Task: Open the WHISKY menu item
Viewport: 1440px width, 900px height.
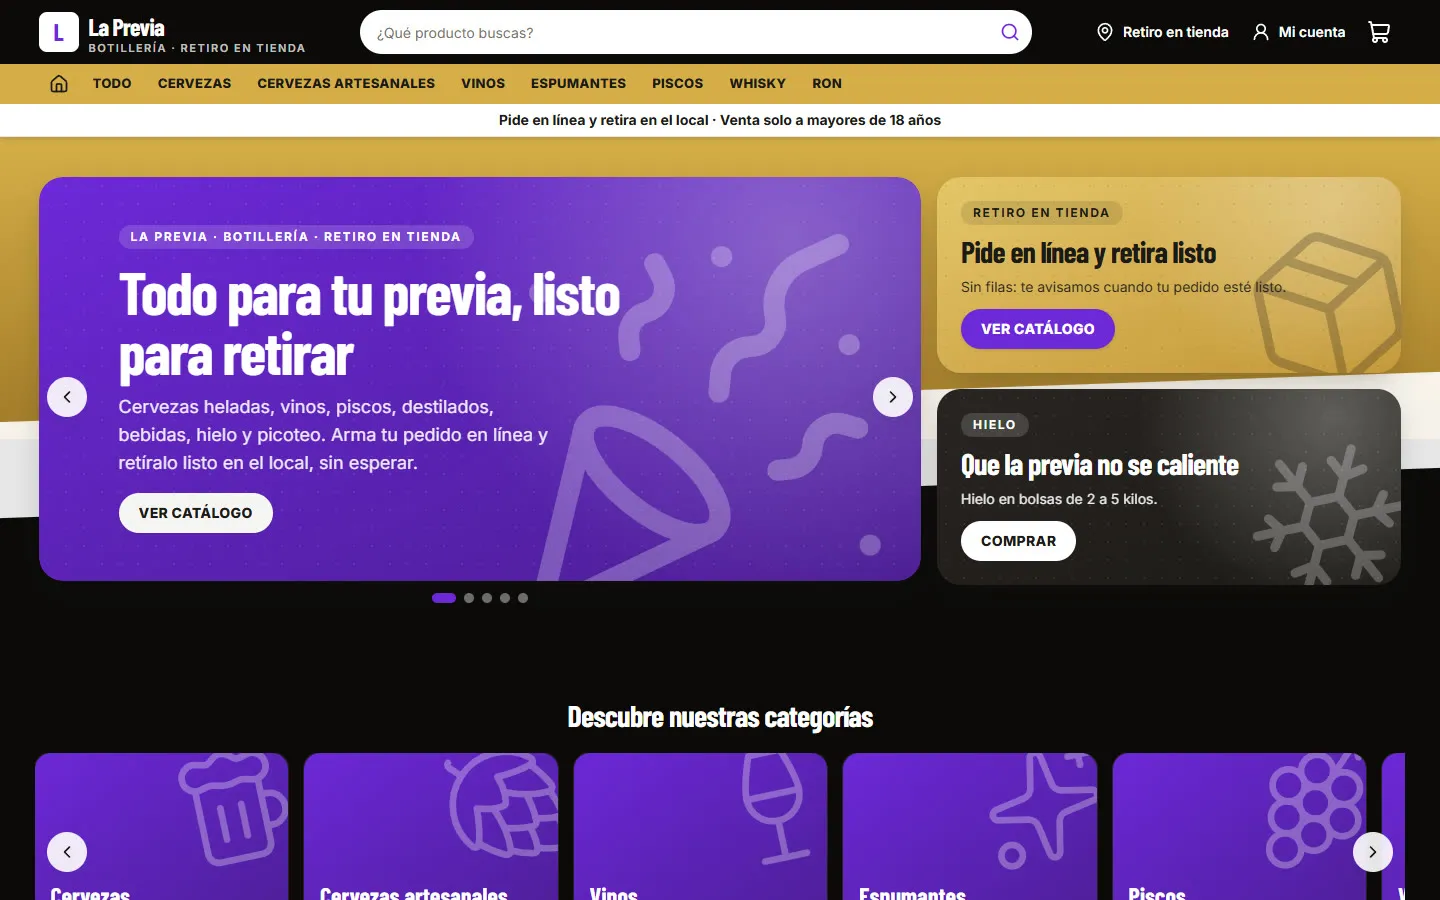Action: point(757,84)
